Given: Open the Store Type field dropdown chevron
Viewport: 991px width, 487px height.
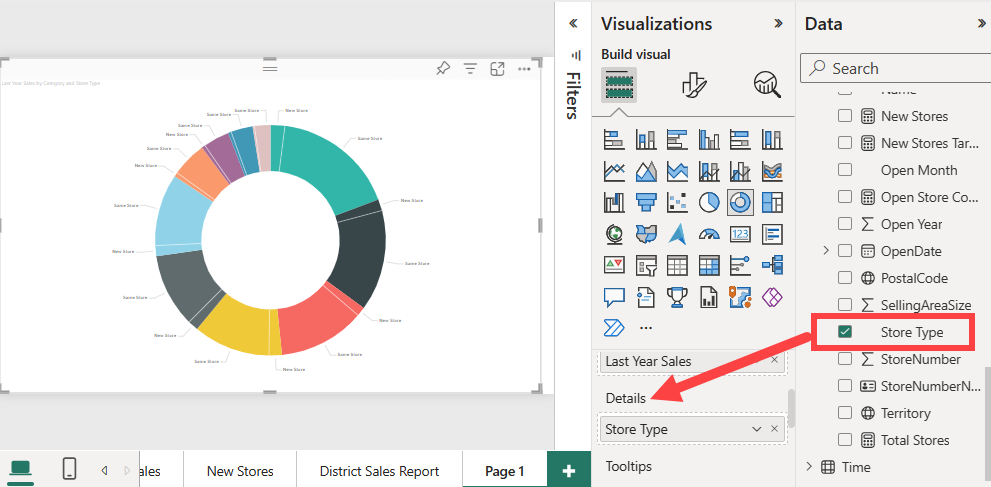Looking at the screenshot, I should pyautogui.click(x=757, y=430).
